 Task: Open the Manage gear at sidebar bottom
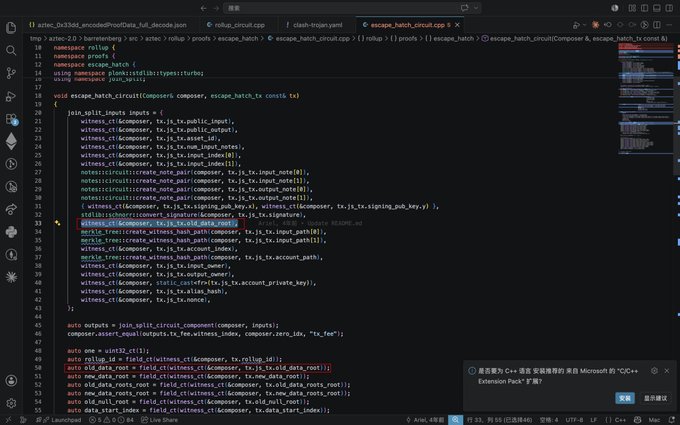point(11,403)
